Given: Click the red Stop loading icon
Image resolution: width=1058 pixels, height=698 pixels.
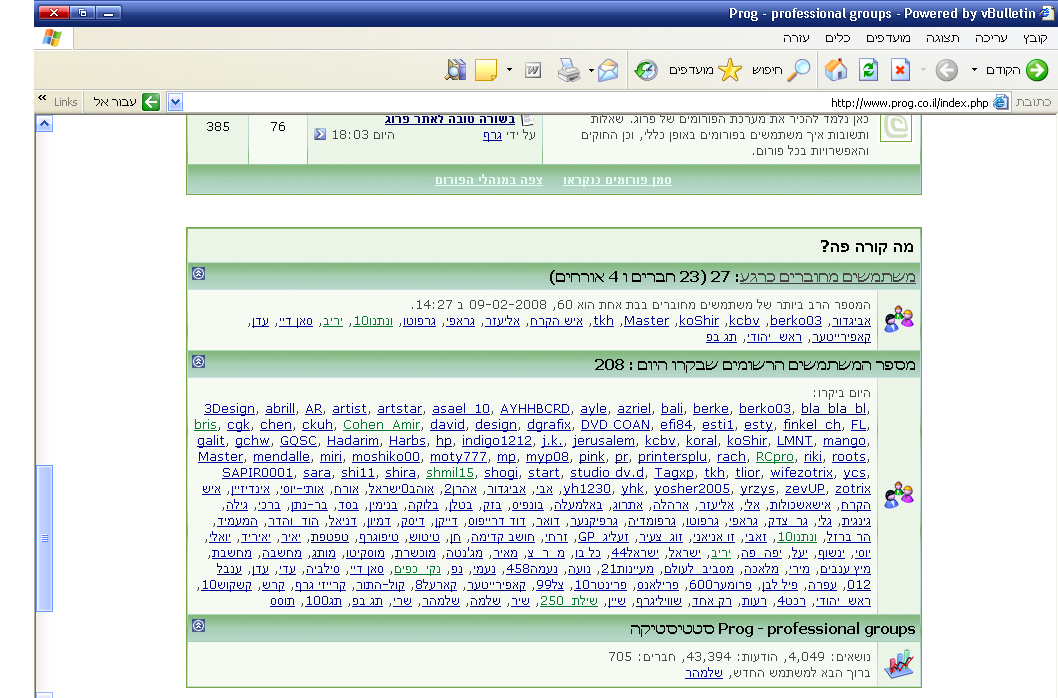Looking at the screenshot, I should point(900,70).
